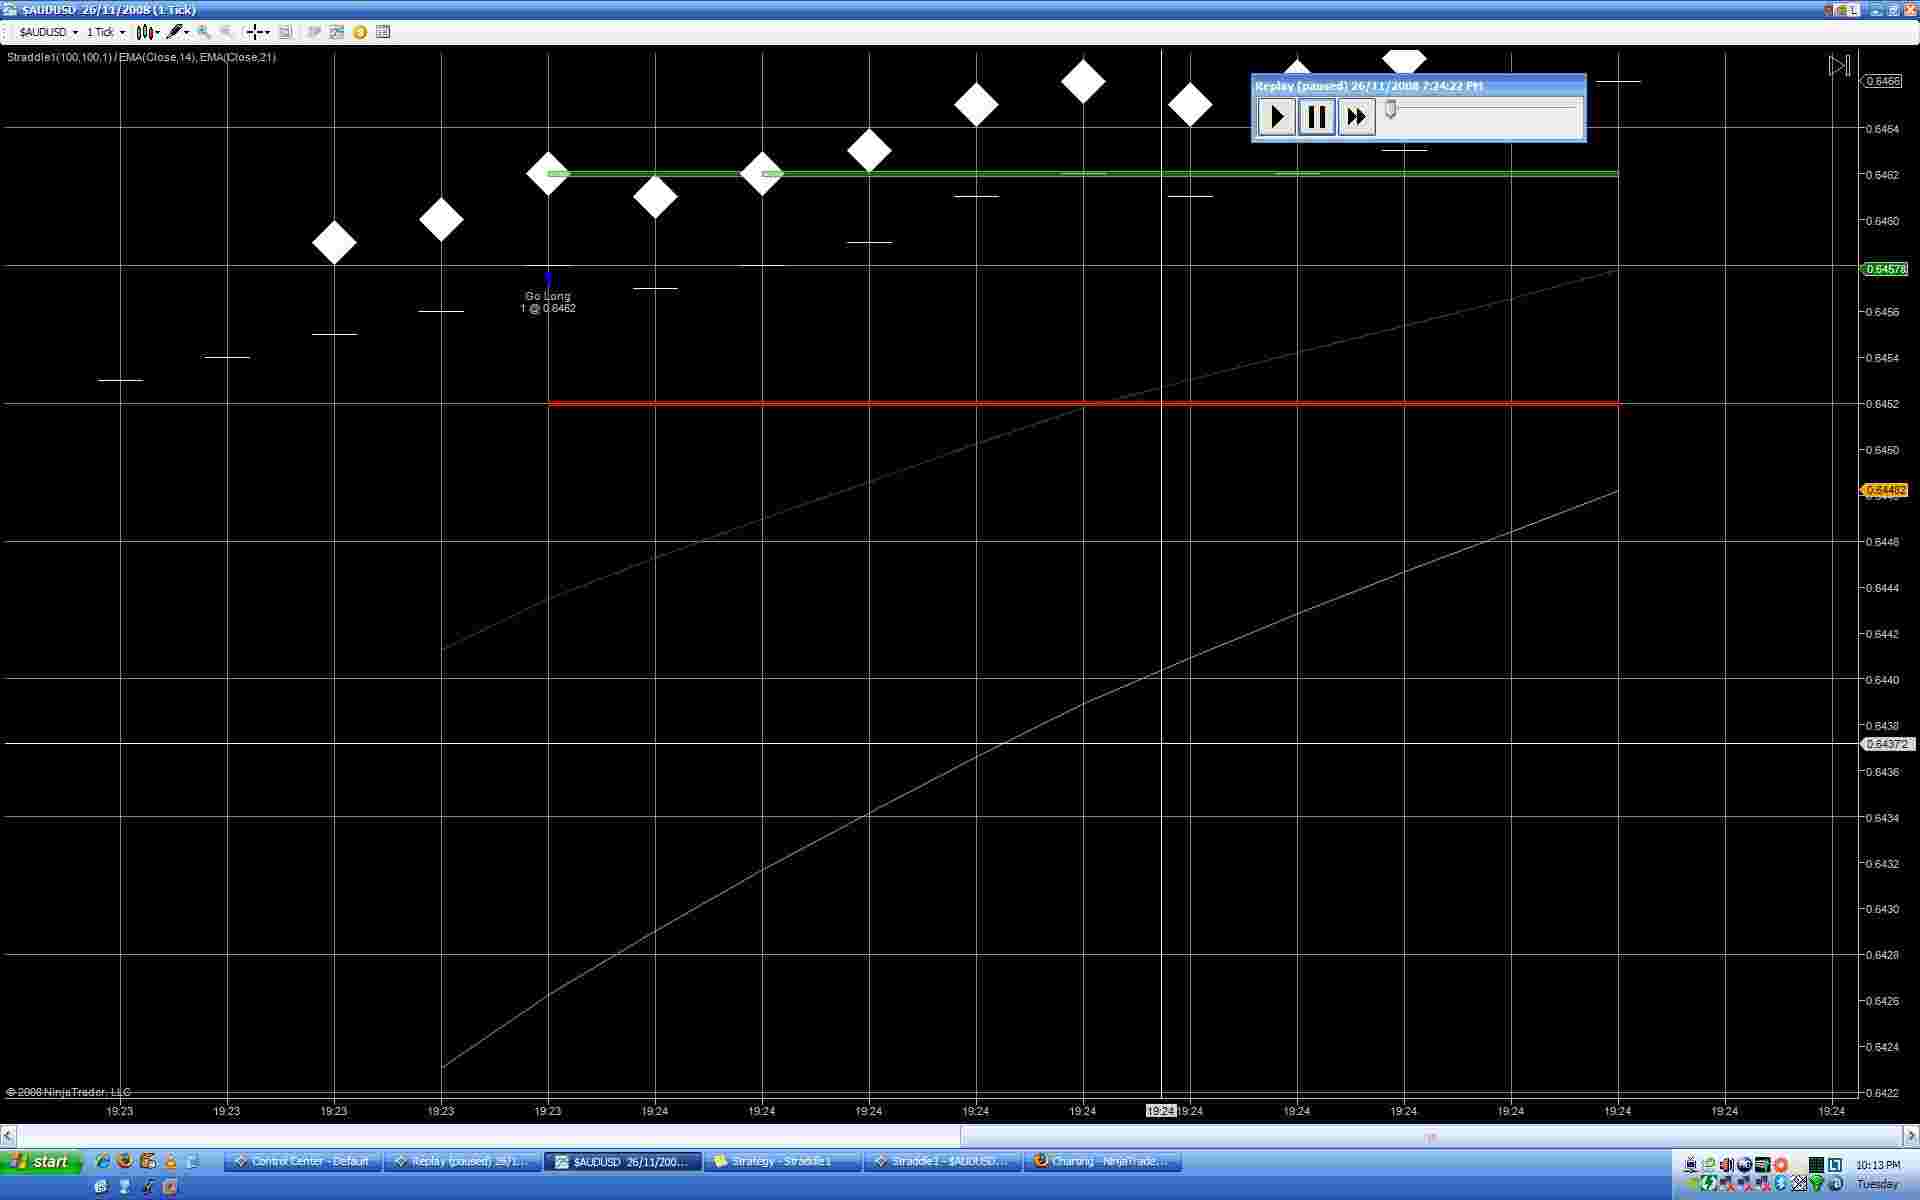Click the Windows start button

(41, 1161)
